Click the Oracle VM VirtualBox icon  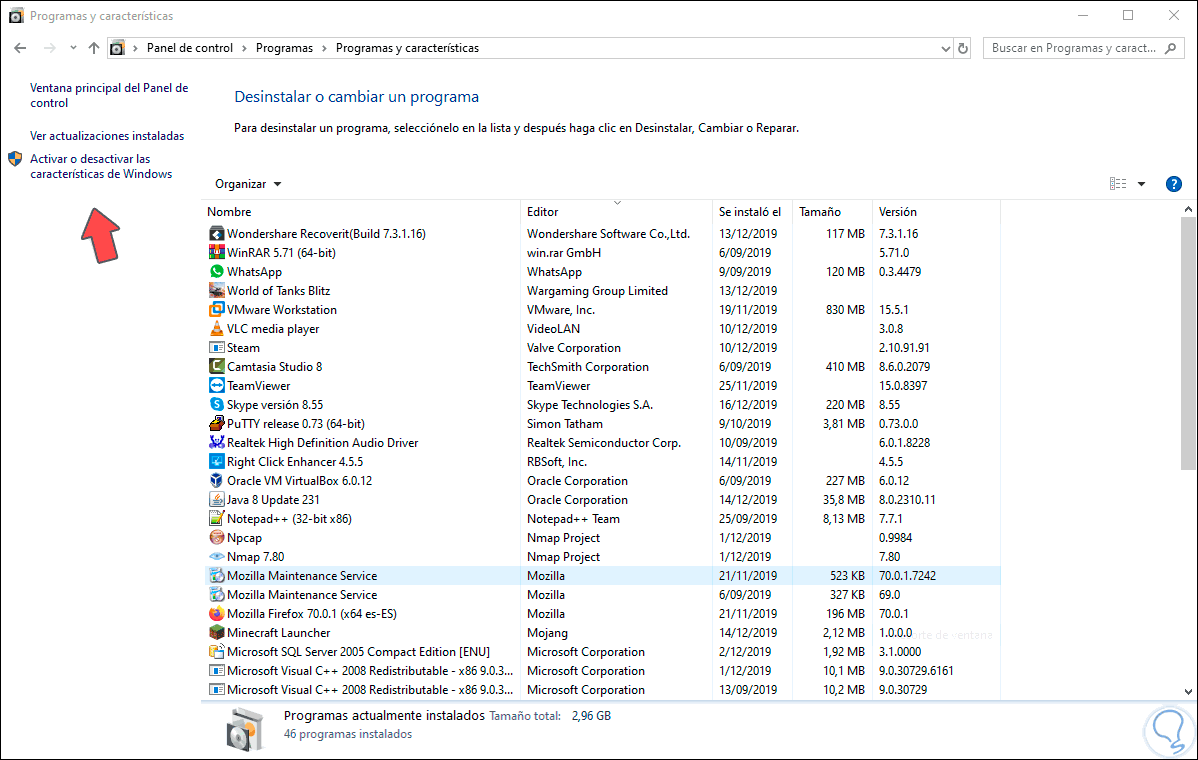coord(216,481)
